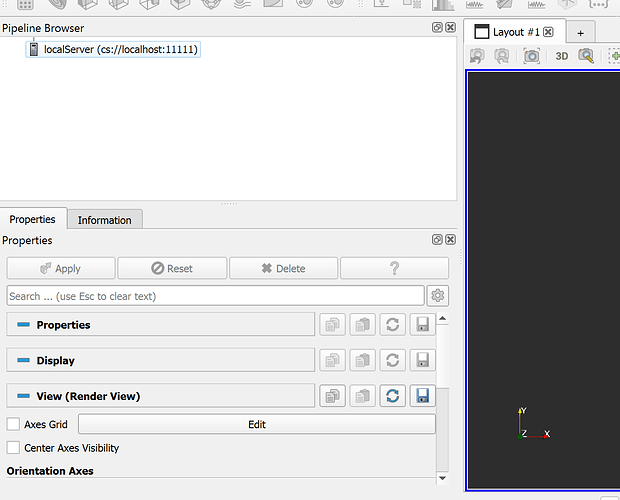This screenshot has width=620, height=500.
Task: Save defaults in View (Render View) row
Action: pos(422,396)
